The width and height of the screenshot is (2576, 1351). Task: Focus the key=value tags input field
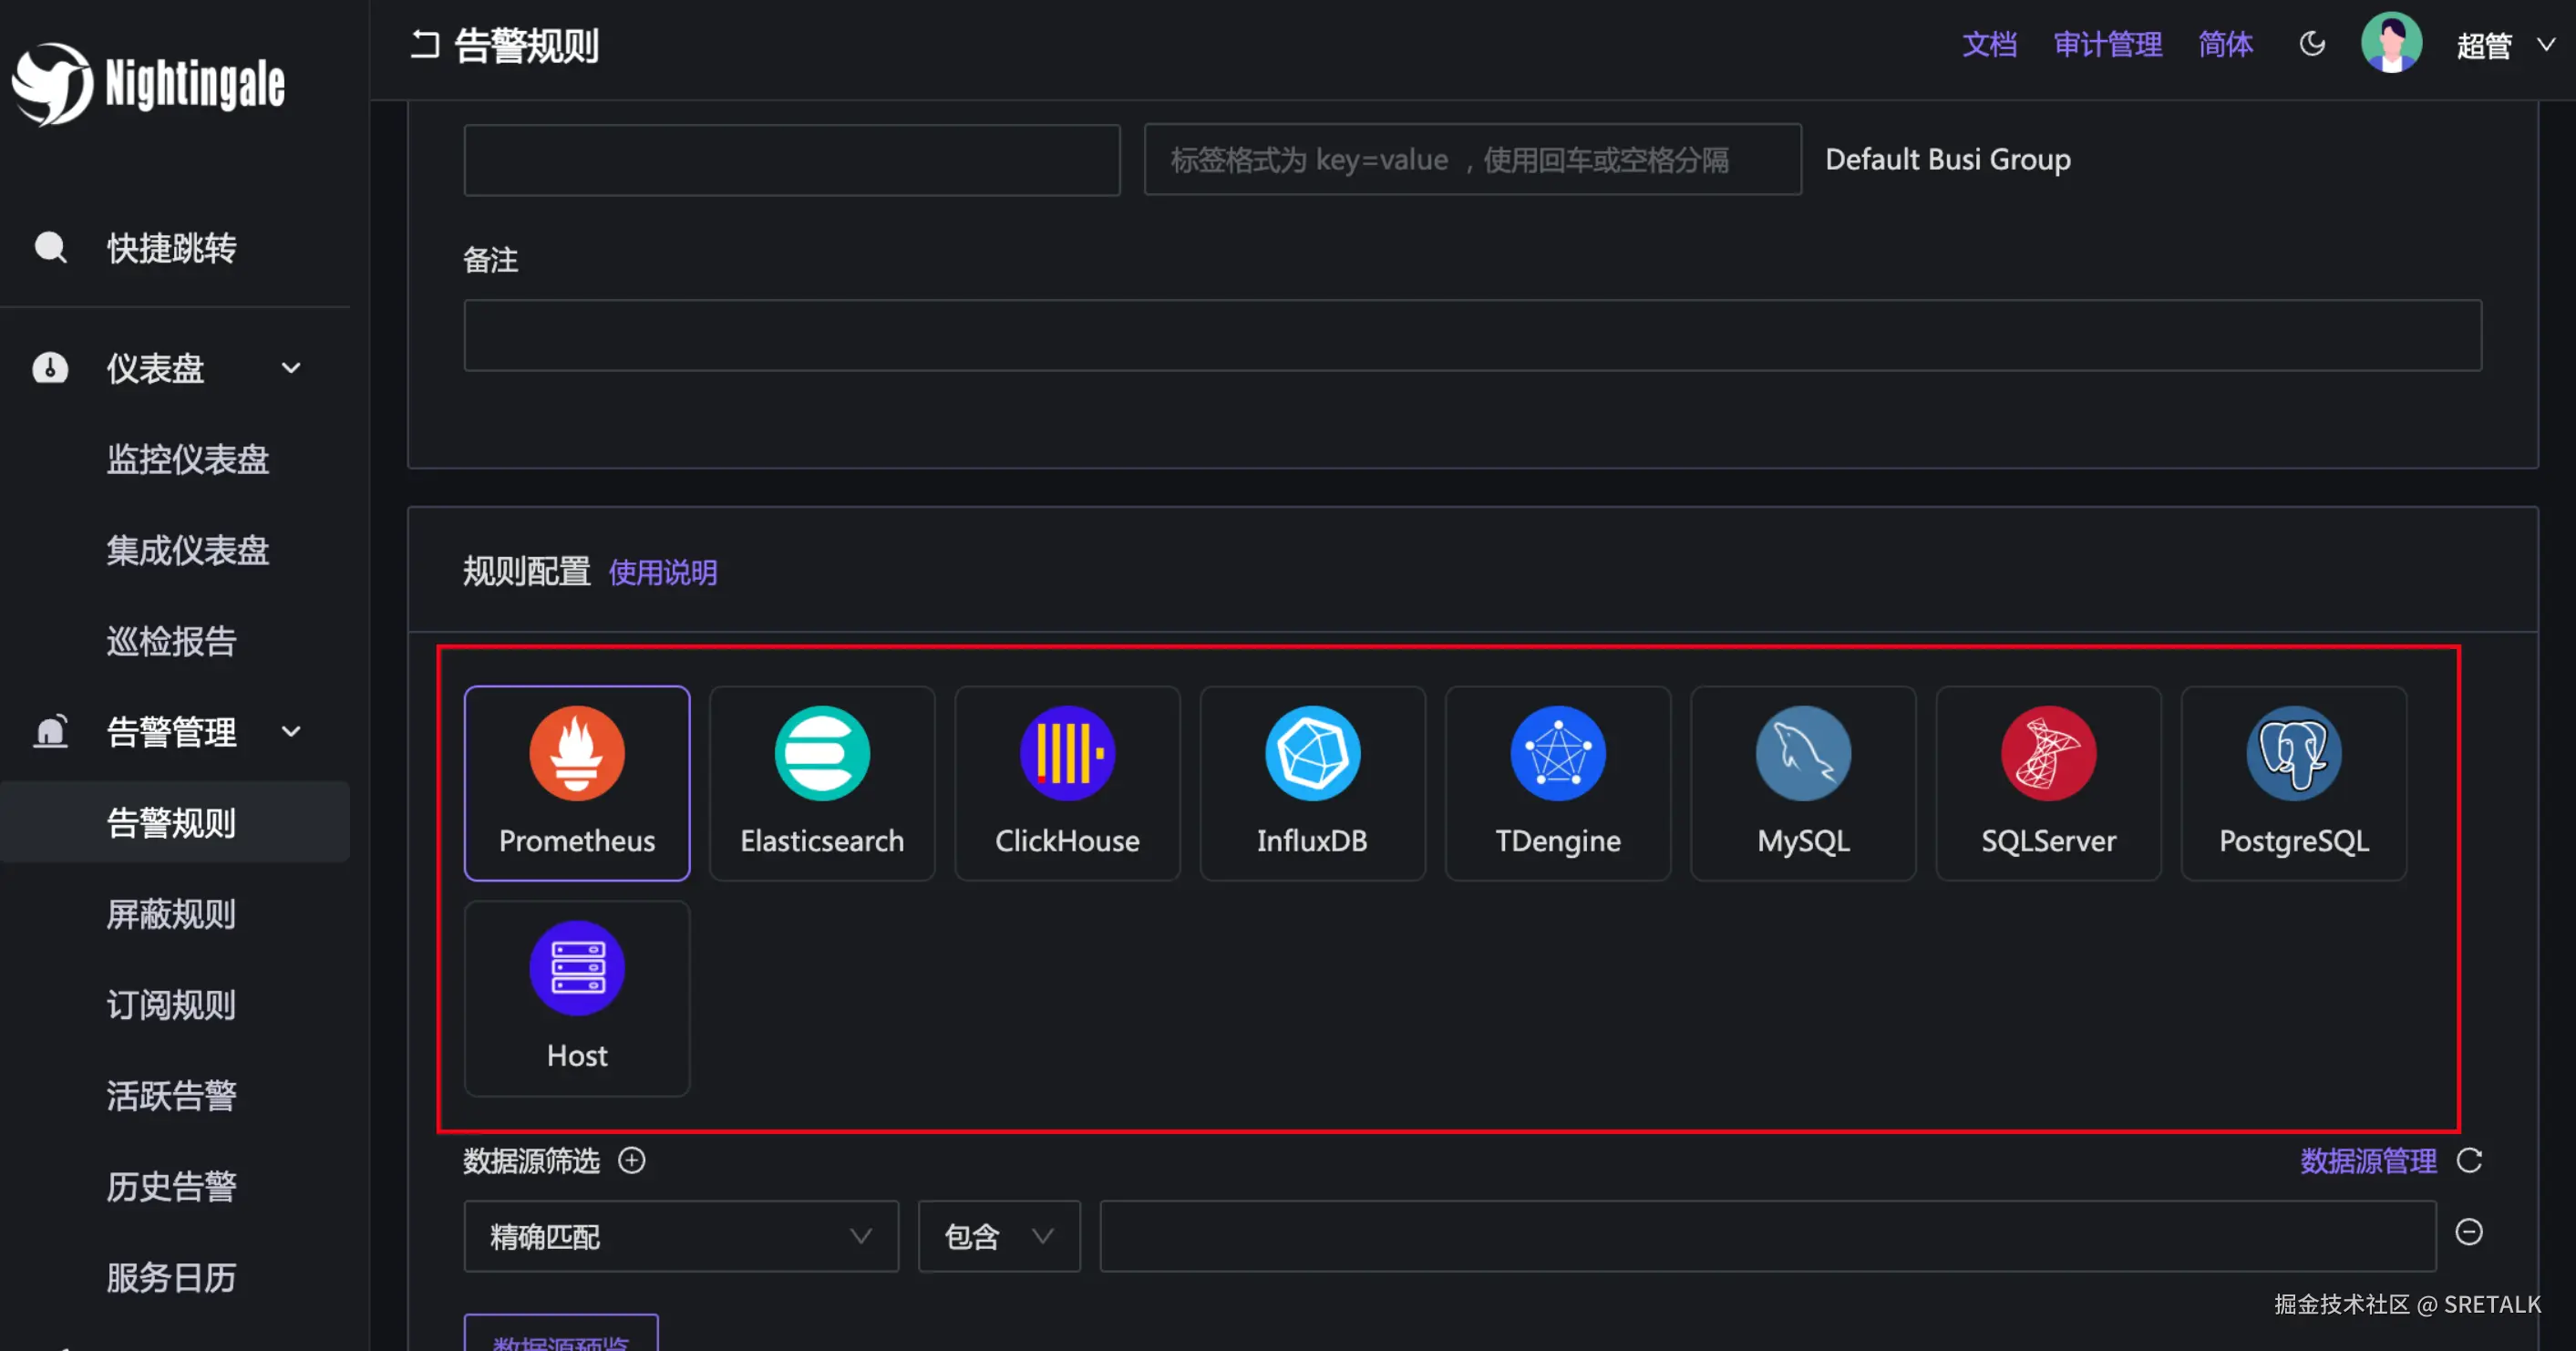tap(1473, 160)
